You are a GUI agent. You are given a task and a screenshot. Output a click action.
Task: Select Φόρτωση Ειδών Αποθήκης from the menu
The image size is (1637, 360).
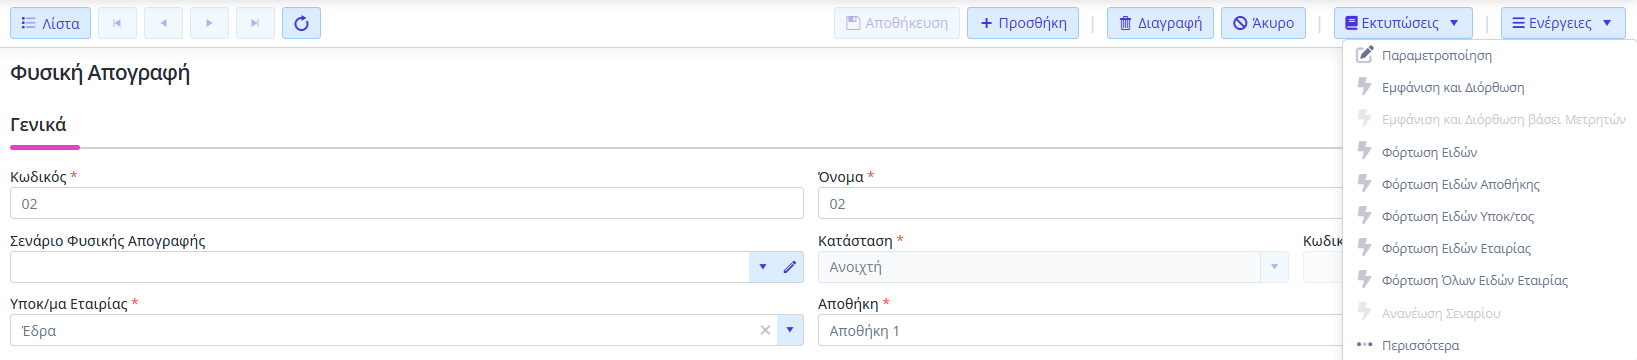(x=1460, y=184)
